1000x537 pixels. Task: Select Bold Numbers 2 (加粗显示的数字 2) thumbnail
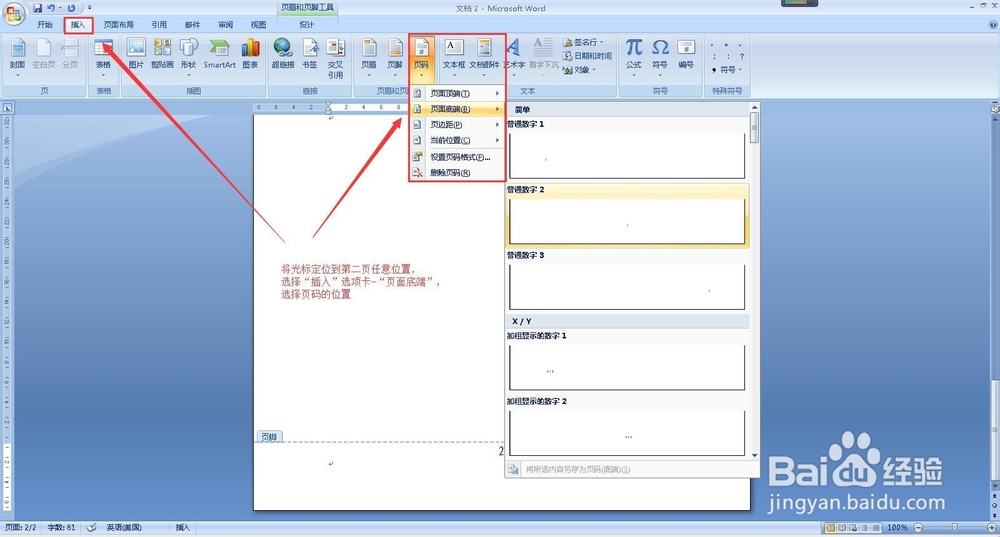click(x=627, y=432)
